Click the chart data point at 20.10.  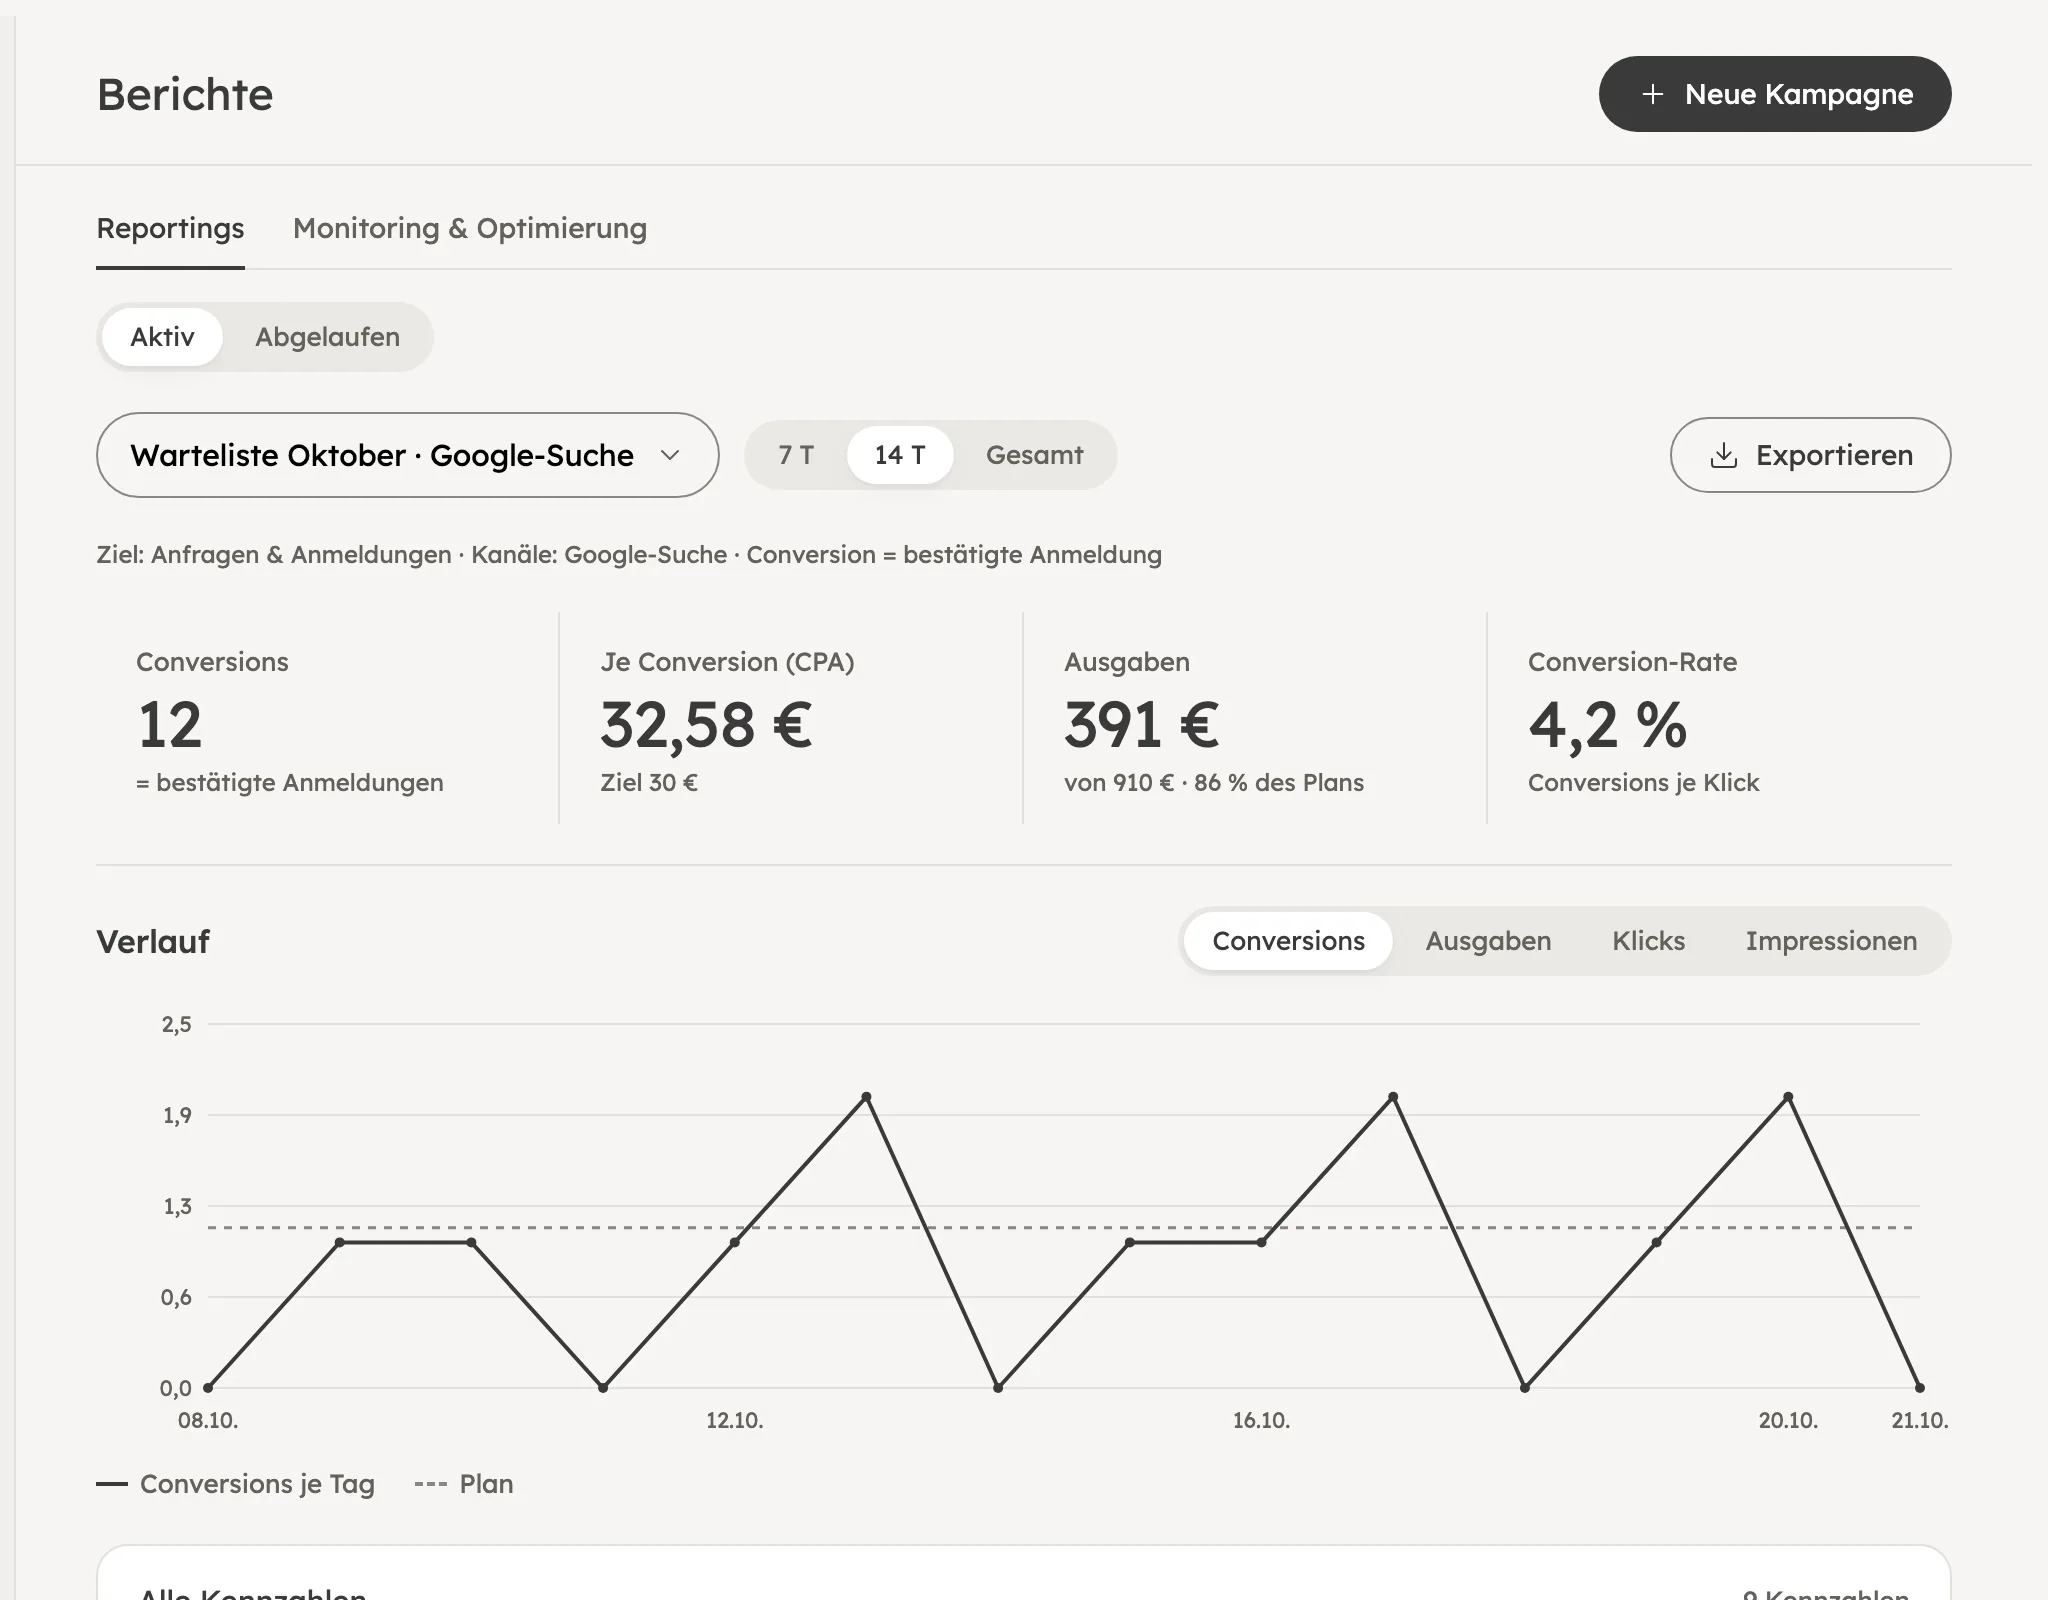click(1788, 1097)
